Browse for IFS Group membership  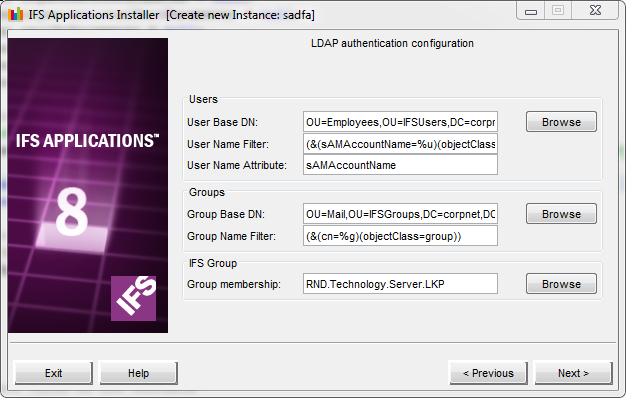[561, 284]
